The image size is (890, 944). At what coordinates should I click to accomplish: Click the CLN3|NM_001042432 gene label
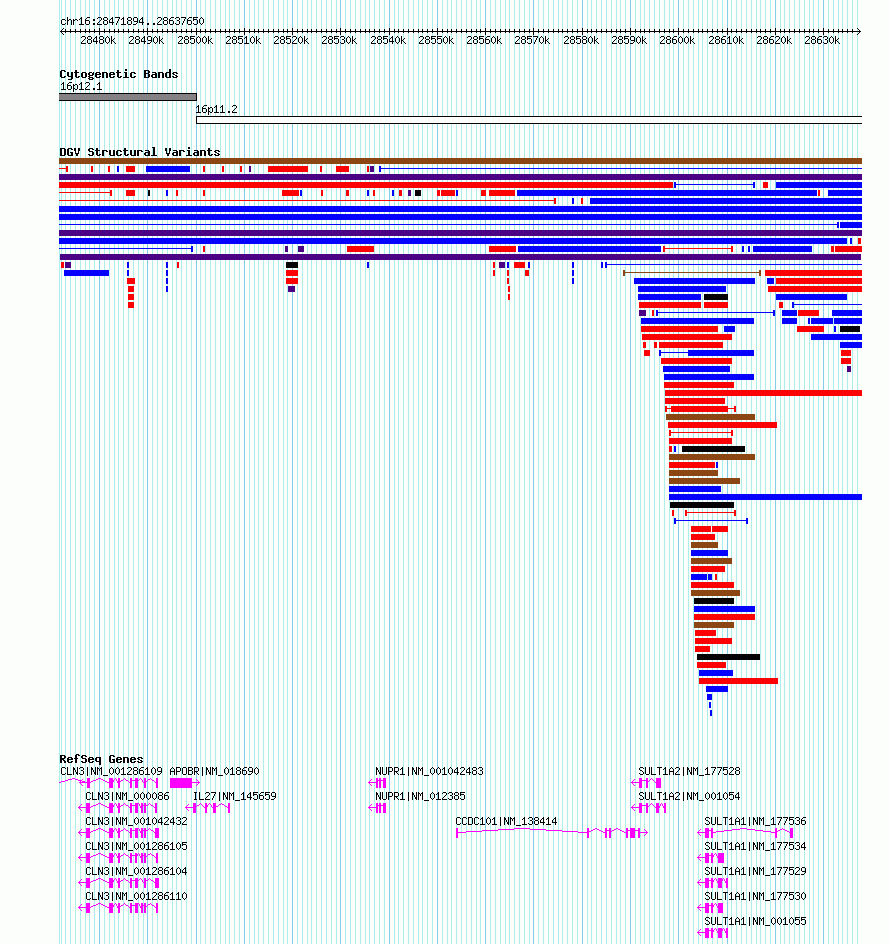click(x=136, y=821)
